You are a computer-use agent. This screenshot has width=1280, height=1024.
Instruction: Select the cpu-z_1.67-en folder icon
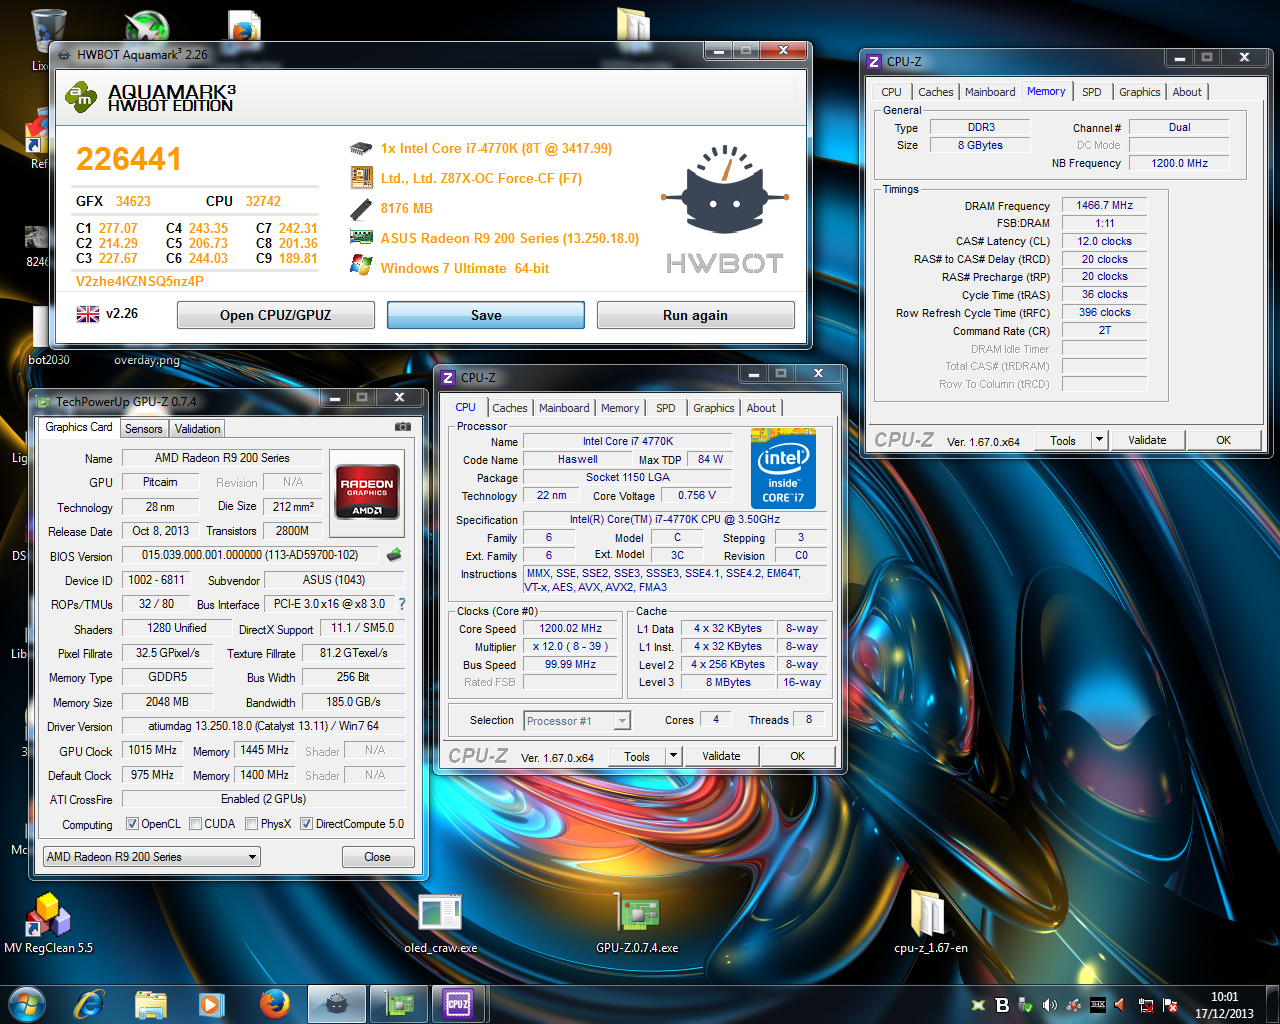pyautogui.click(x=930, y=923)
